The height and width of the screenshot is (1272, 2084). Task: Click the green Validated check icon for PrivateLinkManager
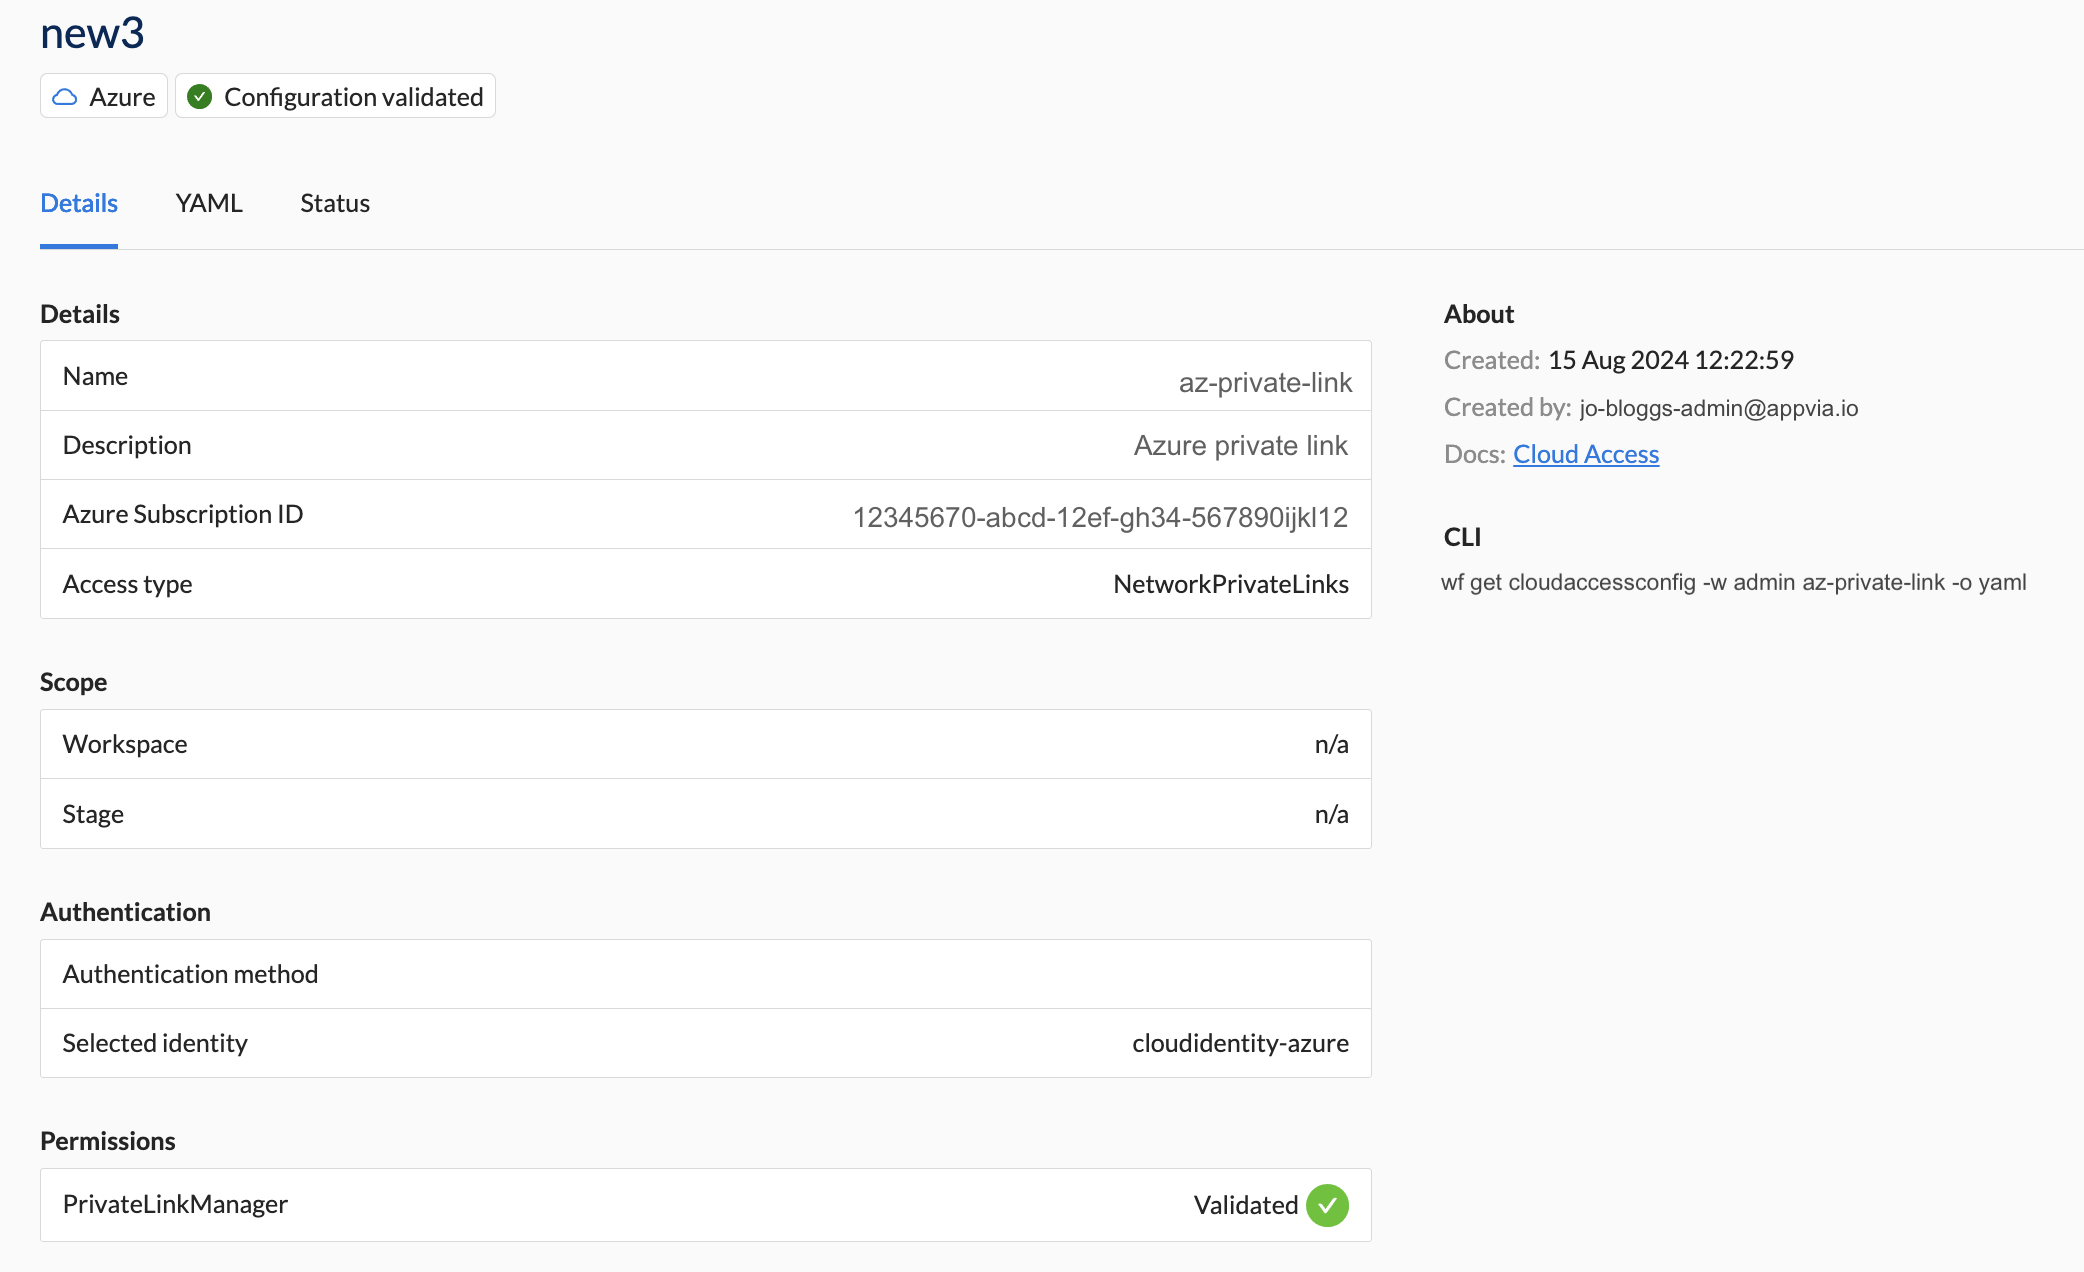coord(1327,1205)
